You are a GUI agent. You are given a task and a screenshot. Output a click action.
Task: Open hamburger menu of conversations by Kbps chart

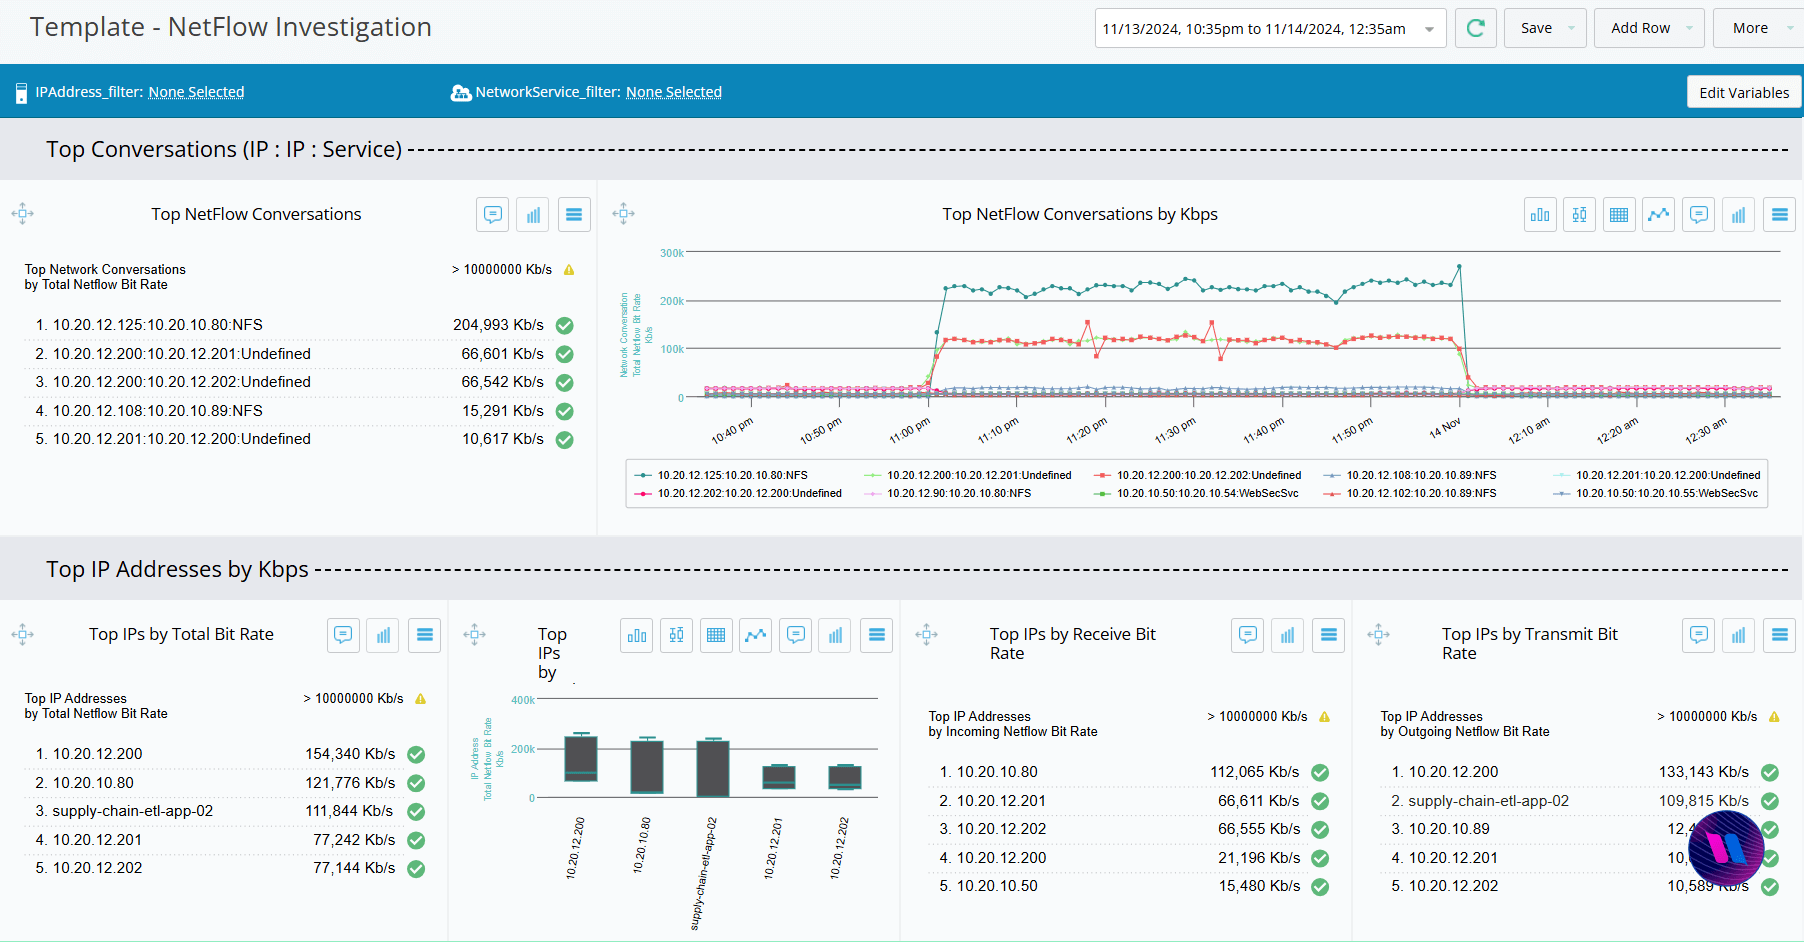click(x=1779, y=215)
